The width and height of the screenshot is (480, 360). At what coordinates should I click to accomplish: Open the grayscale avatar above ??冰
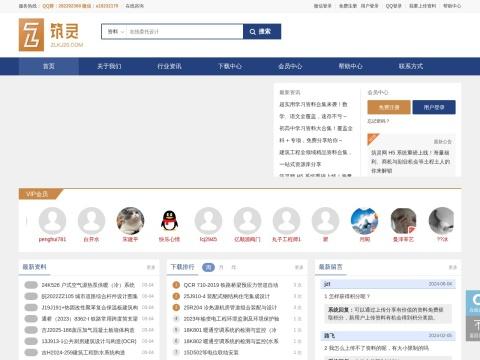pyautogui.click(x=442, y=221)
